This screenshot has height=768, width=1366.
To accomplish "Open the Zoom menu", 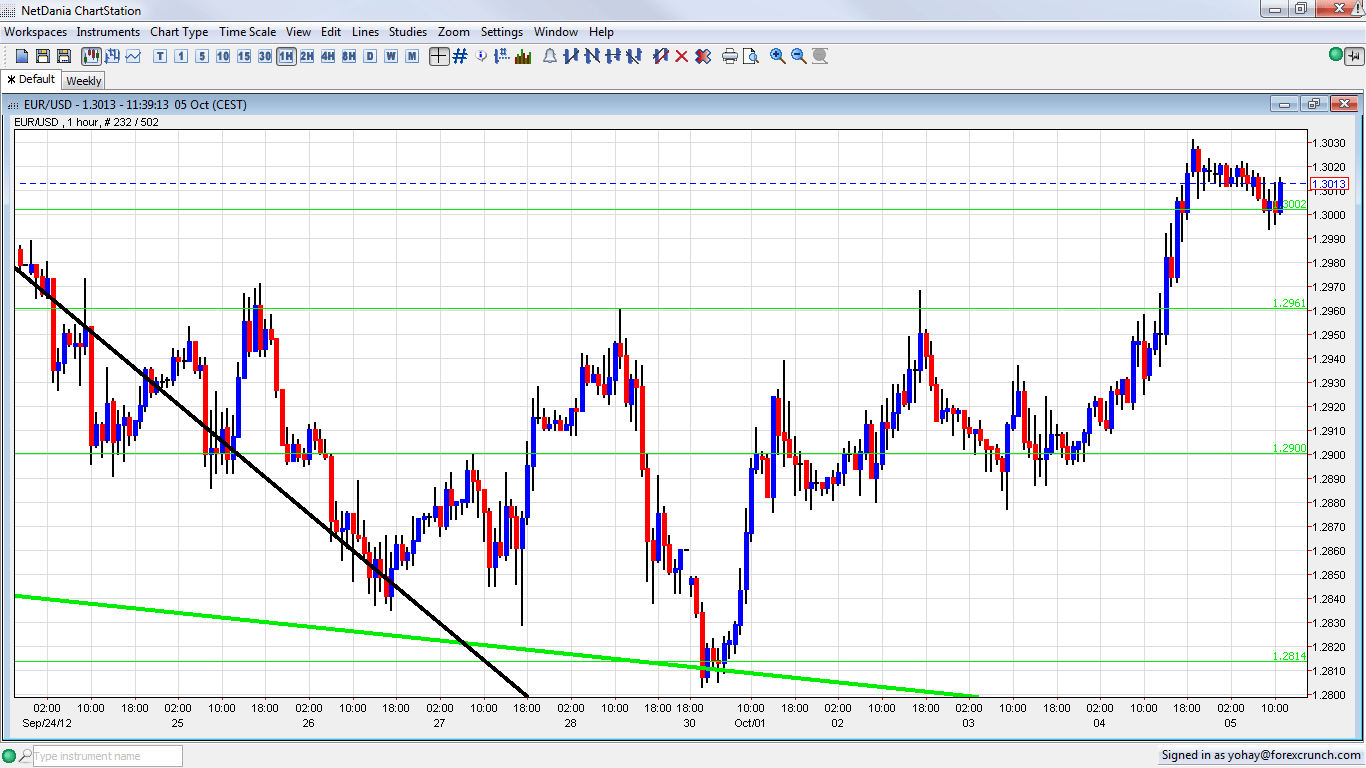I will point(454,32).
